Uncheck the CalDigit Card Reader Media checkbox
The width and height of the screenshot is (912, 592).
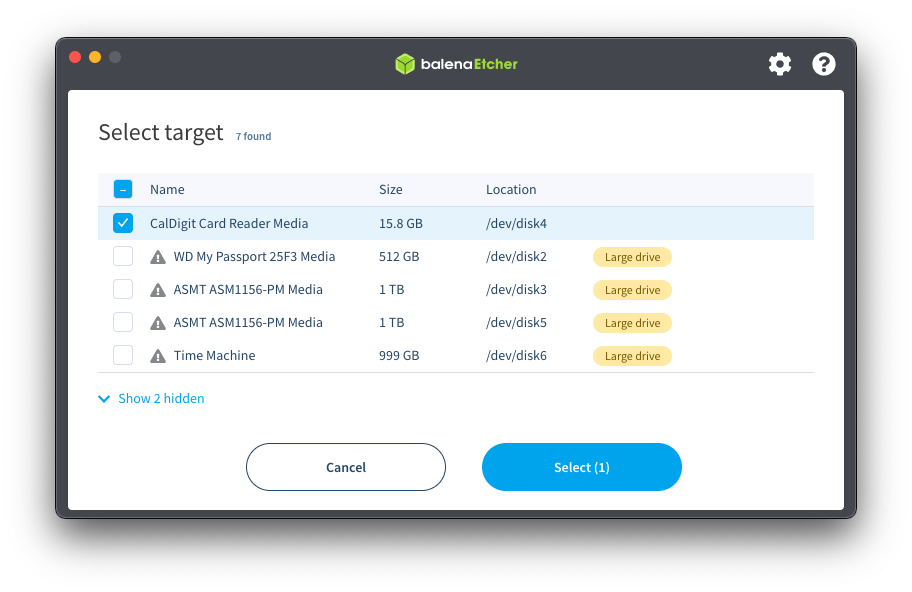click(123, 223)
